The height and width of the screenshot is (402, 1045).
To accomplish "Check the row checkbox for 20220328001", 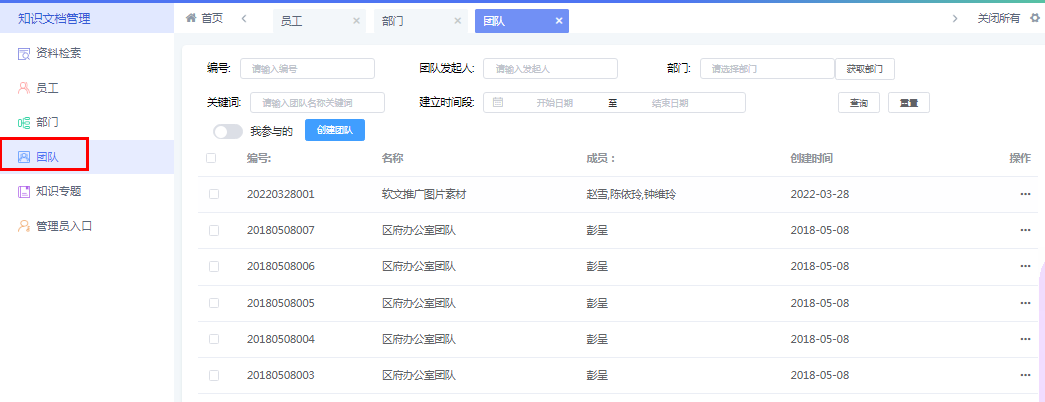I will point(213,194).
